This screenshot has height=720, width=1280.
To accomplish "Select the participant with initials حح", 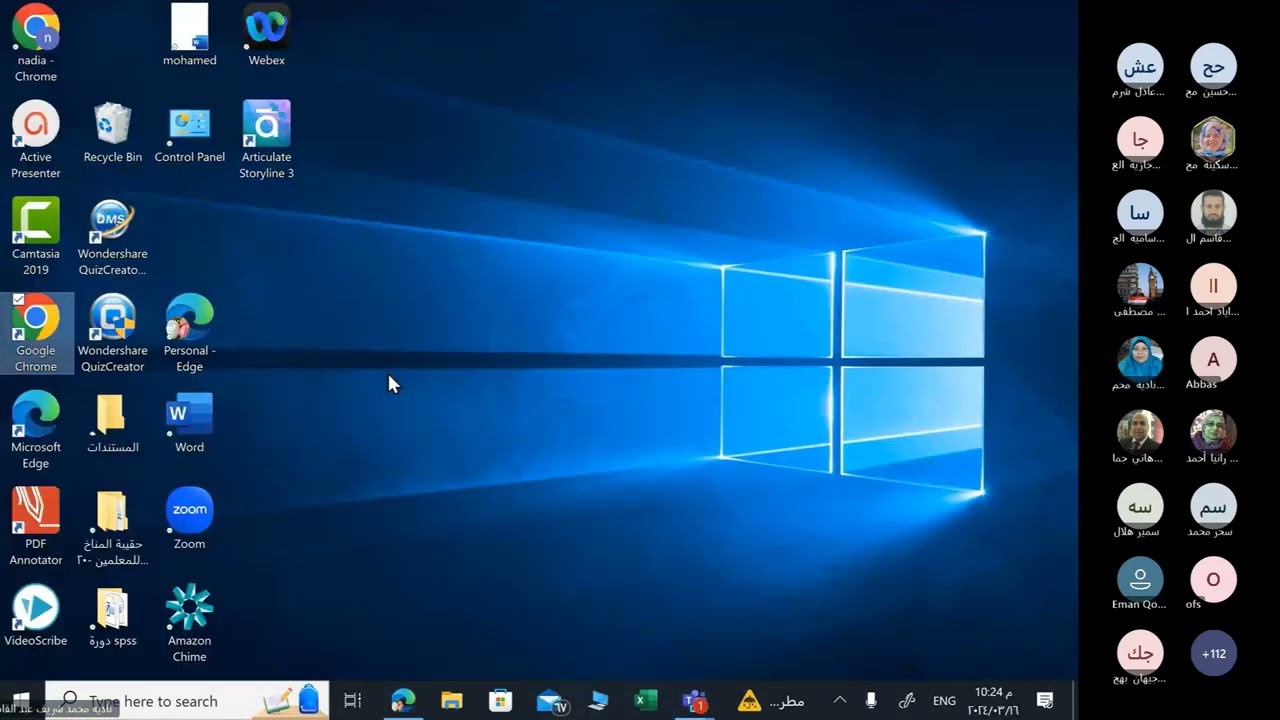I will pos(1214,67).
